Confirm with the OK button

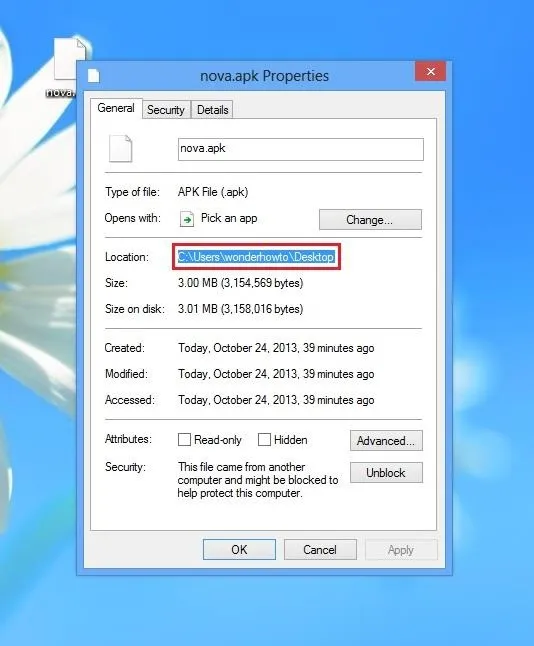coord(239,550)
